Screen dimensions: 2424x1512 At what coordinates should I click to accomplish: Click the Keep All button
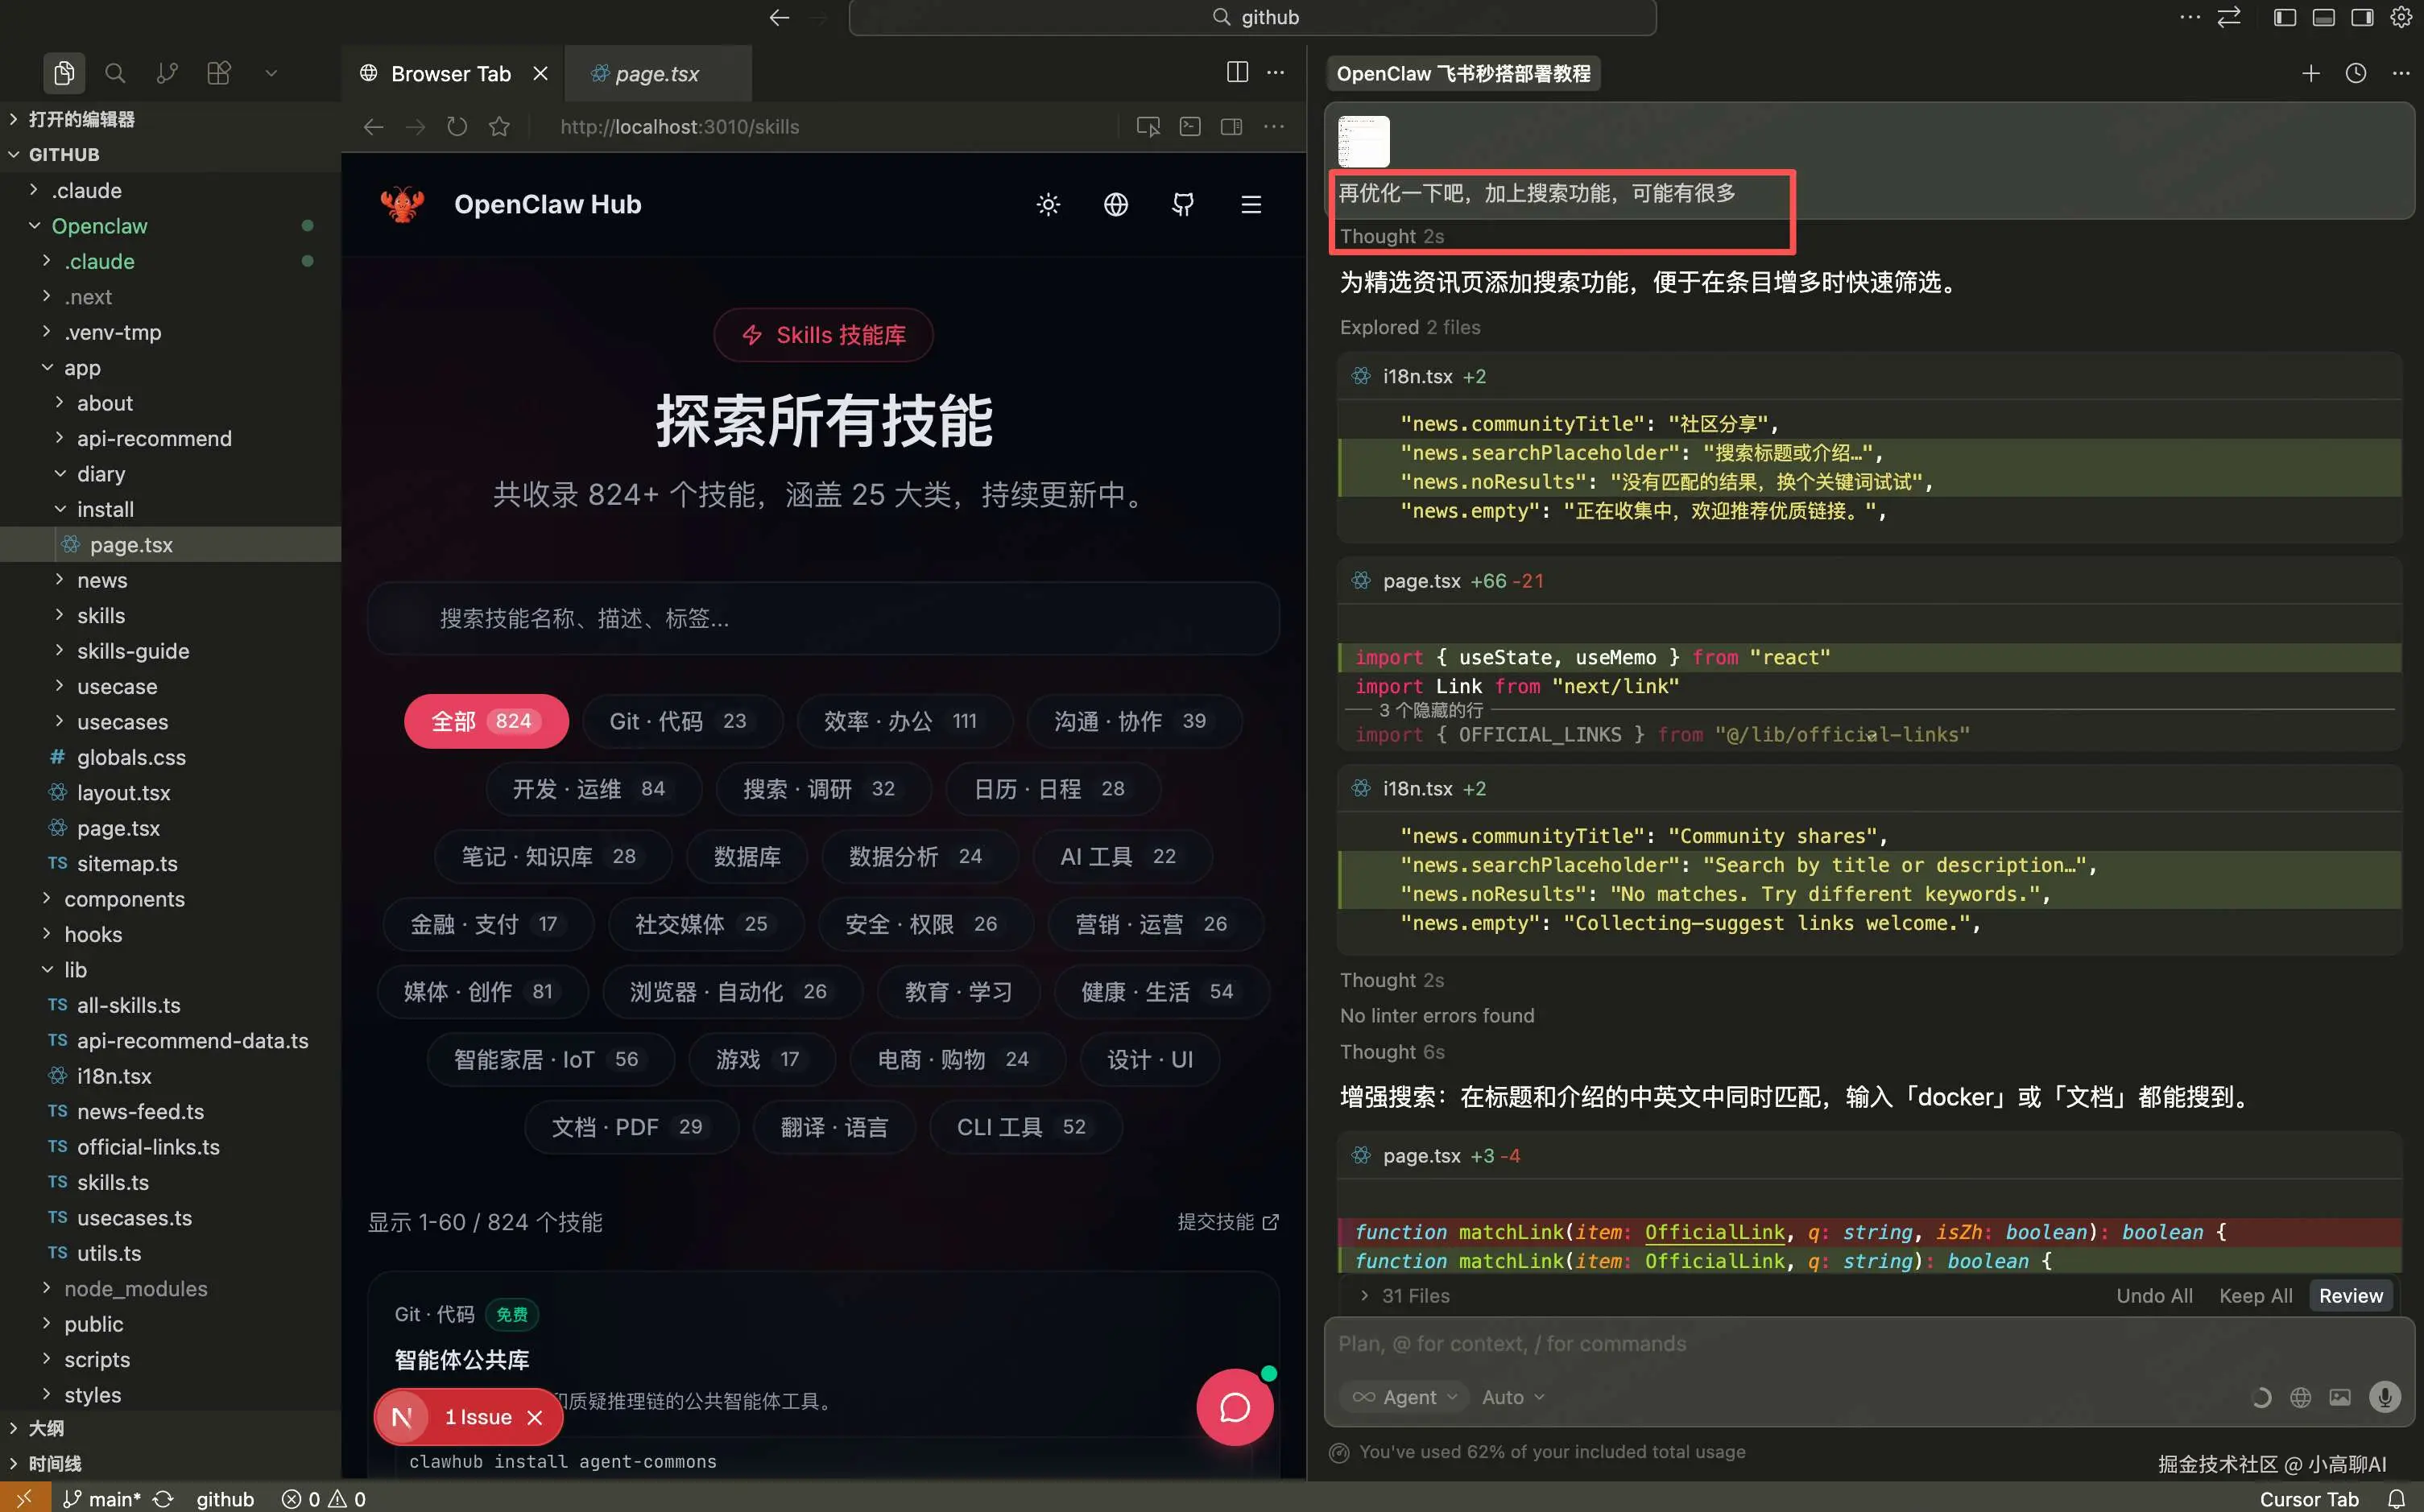tap(2255, 1295)
